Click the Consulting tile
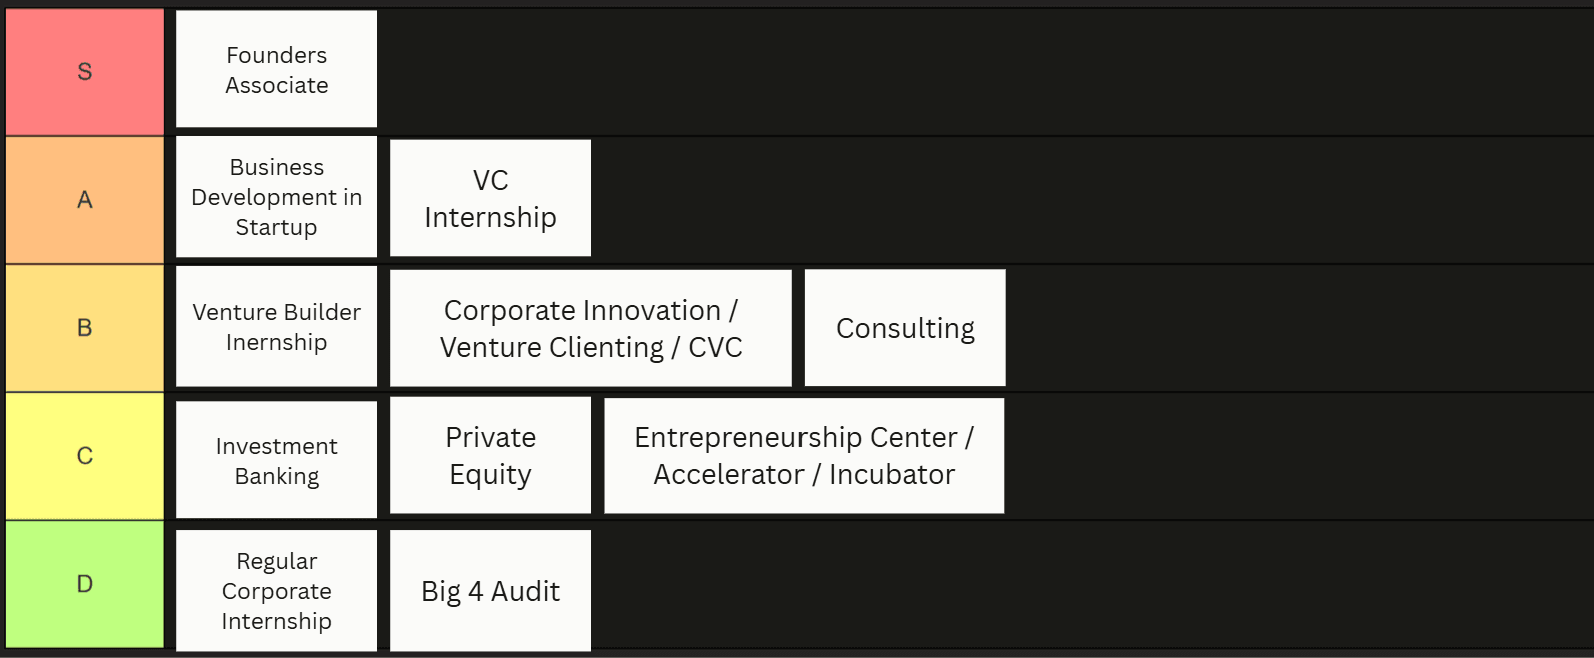1594x658 pixels. click(x=905, y=328)
